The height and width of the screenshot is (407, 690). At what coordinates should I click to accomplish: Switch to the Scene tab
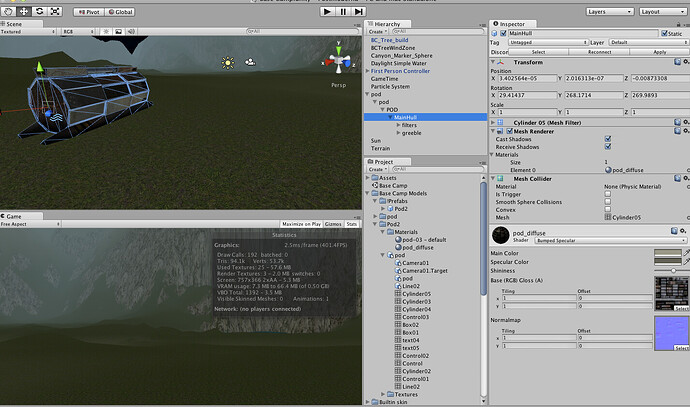coord(22,24)
